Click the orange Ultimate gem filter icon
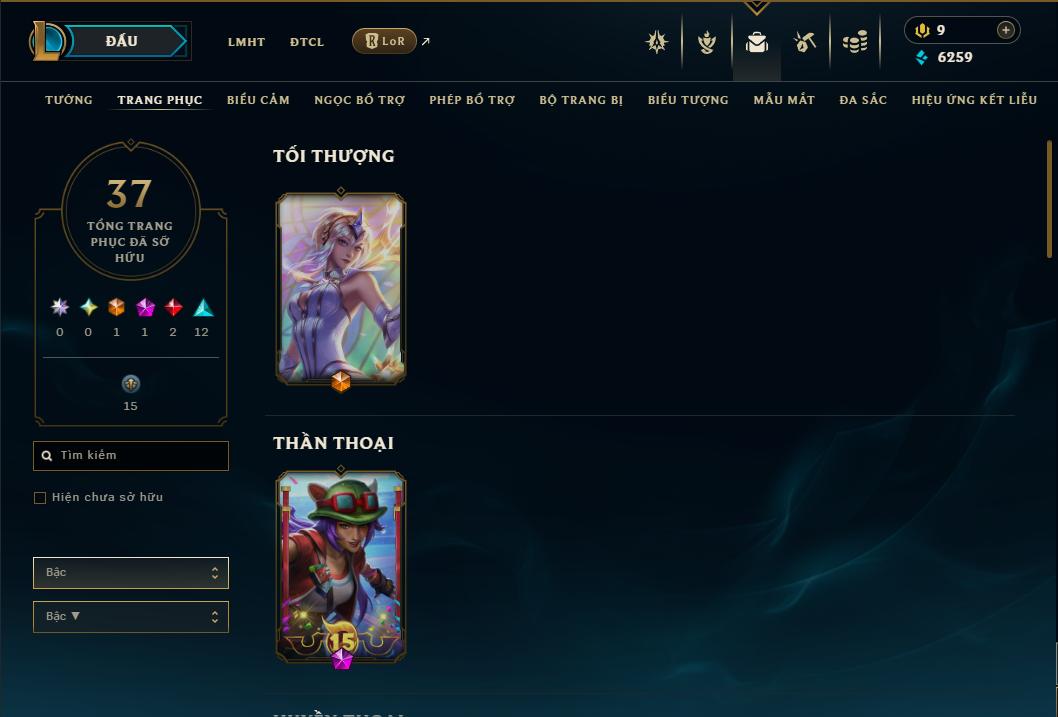Screen dimensions: 1058x717 (x=116, y=308)
